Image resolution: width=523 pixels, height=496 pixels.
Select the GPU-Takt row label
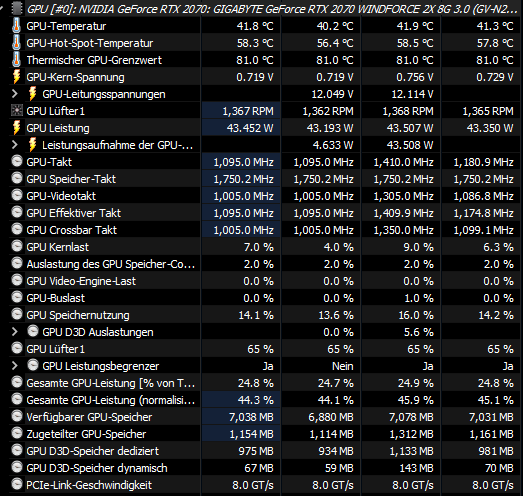tap(49, 162)
